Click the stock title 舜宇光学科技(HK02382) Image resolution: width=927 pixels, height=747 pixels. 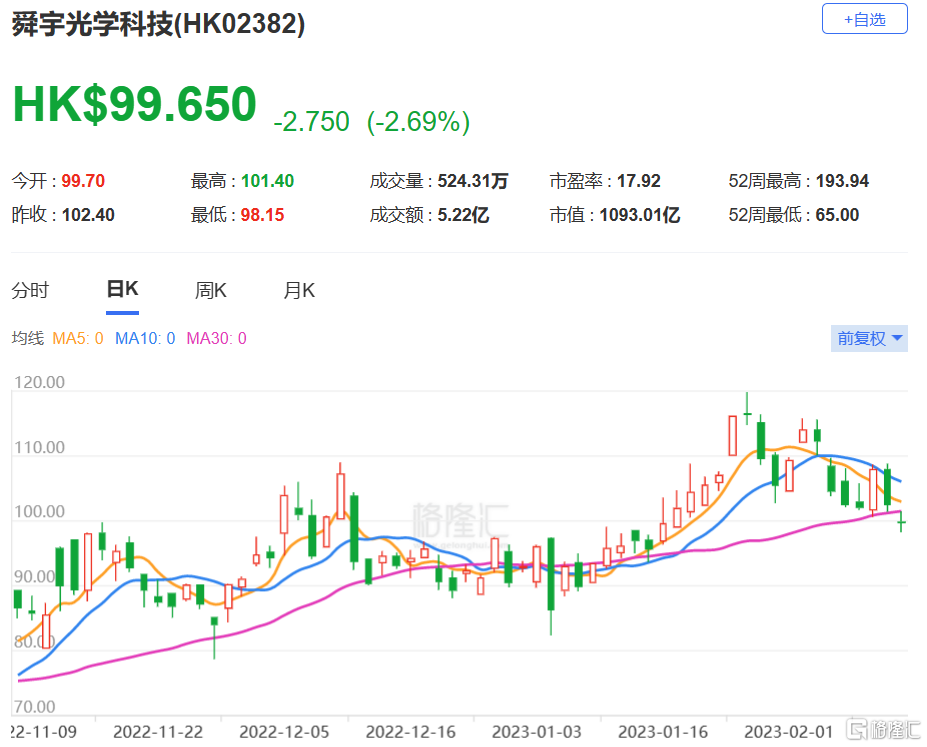tap(158, 25)
